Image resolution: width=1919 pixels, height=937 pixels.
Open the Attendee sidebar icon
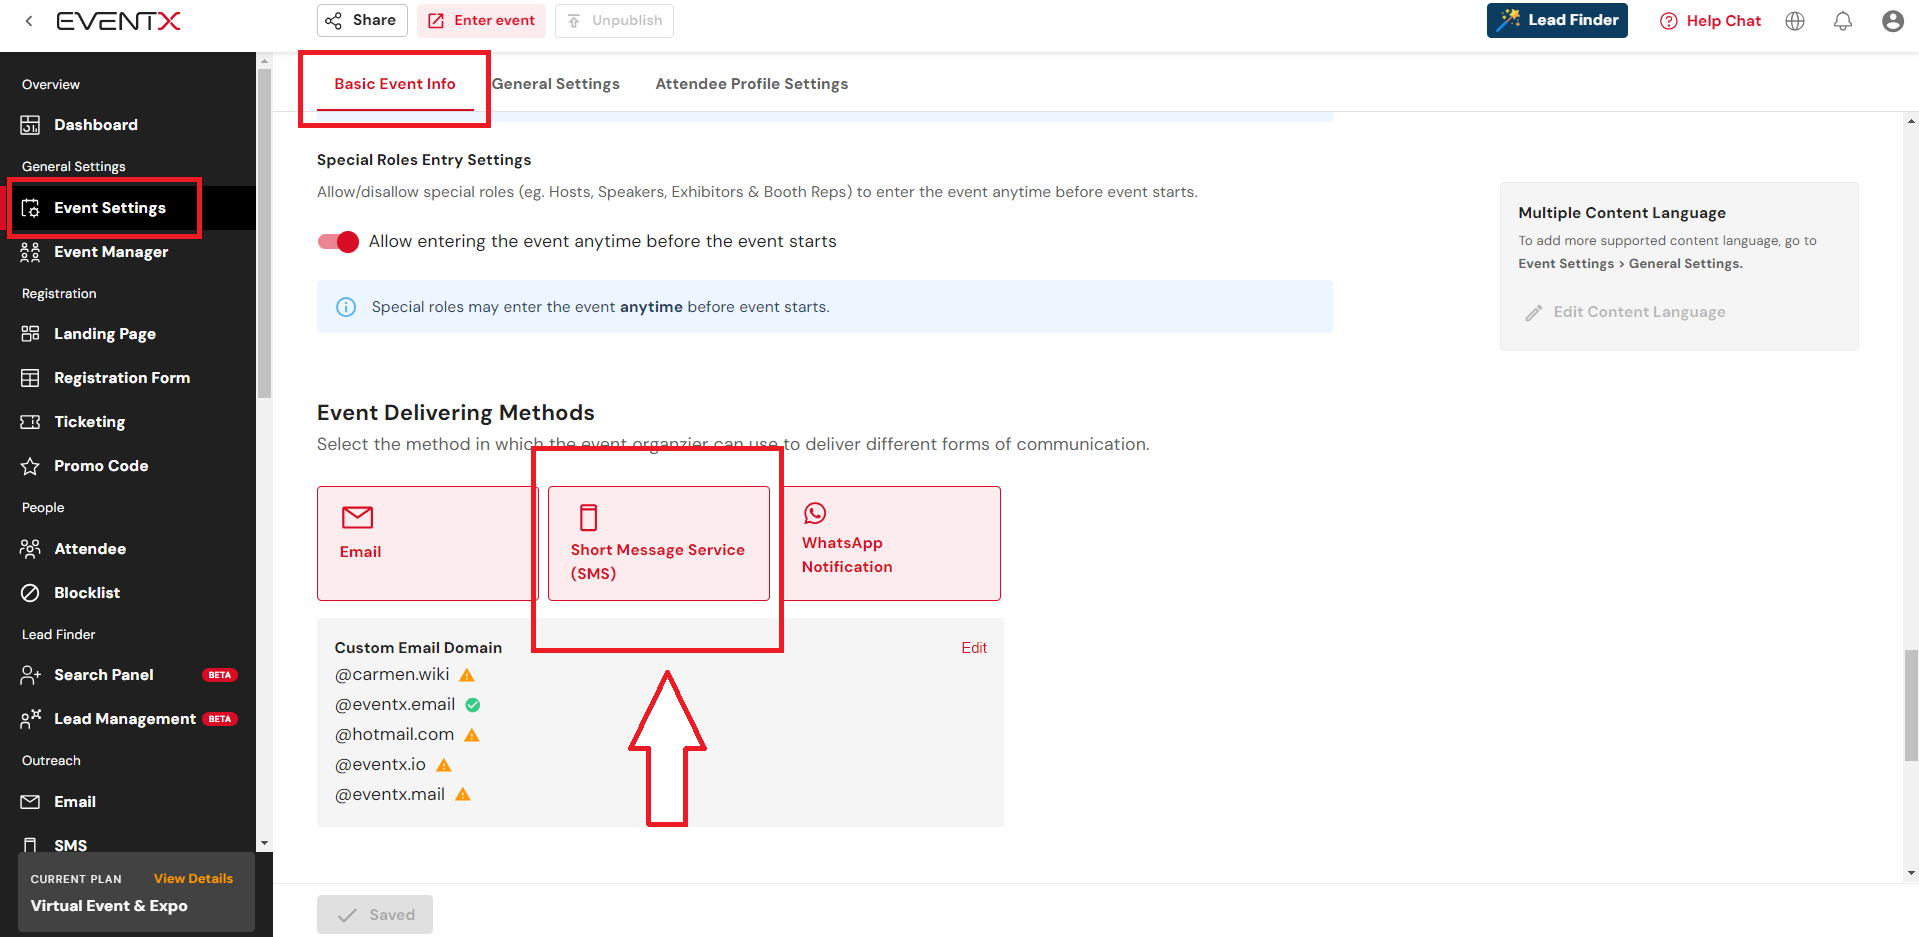[x=30, y=549]
